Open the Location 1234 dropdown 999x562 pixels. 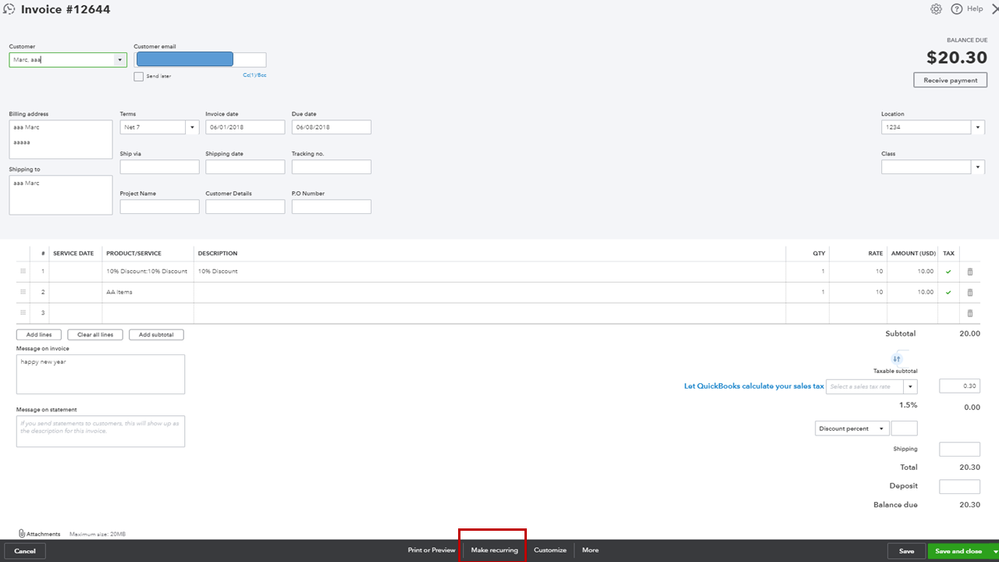977,127
